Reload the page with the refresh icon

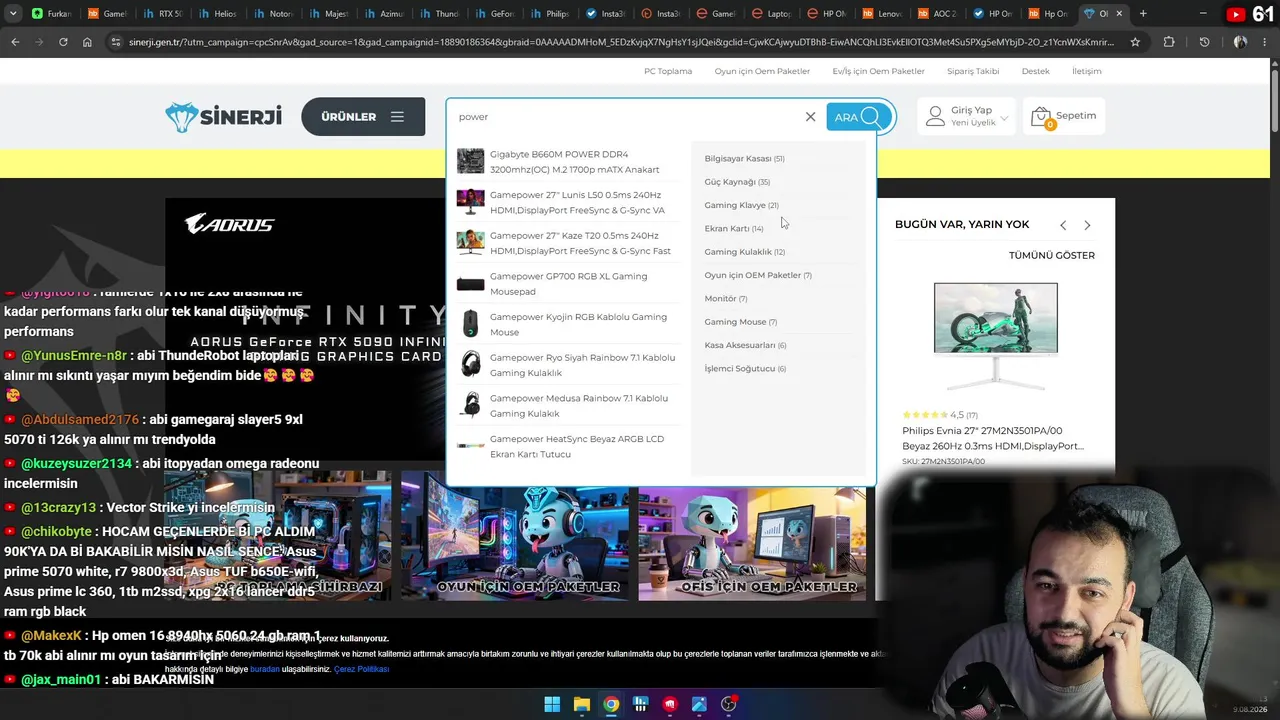[63, 42]
